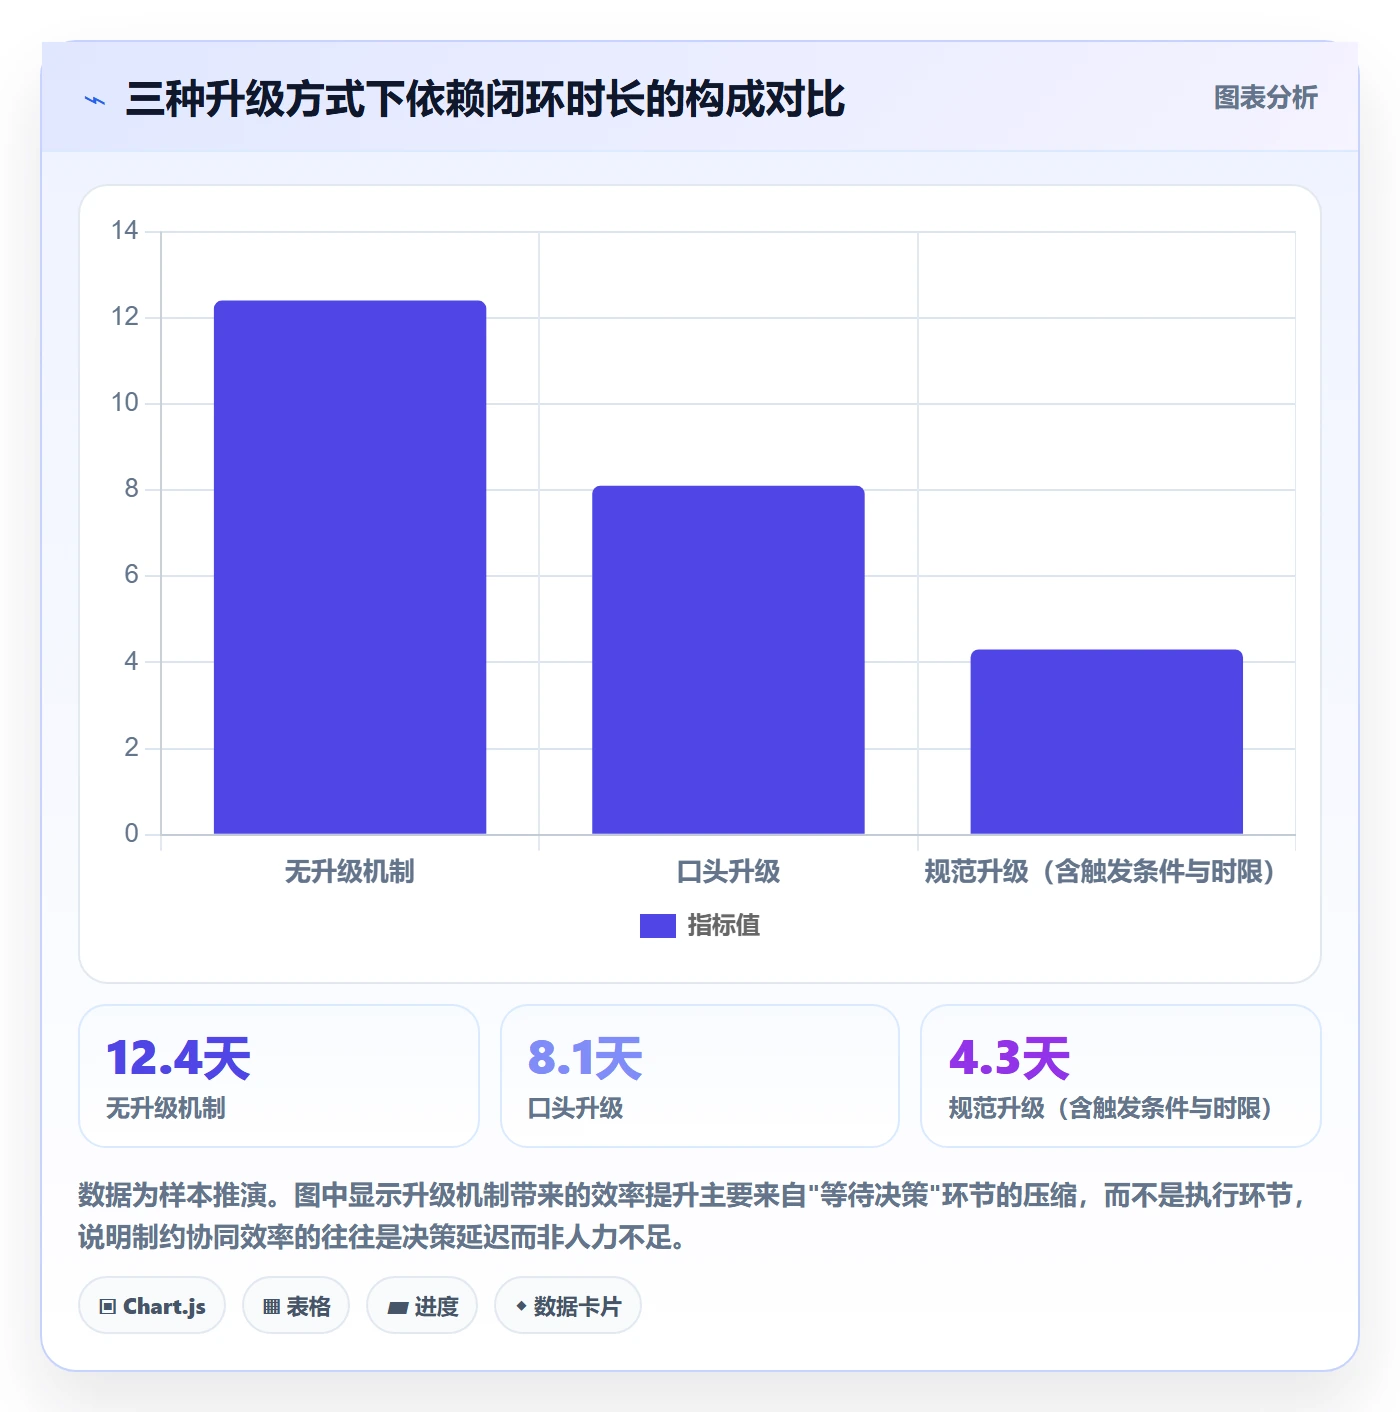Click the 规范升级 bar in chart

click(x=1106, y=742)
